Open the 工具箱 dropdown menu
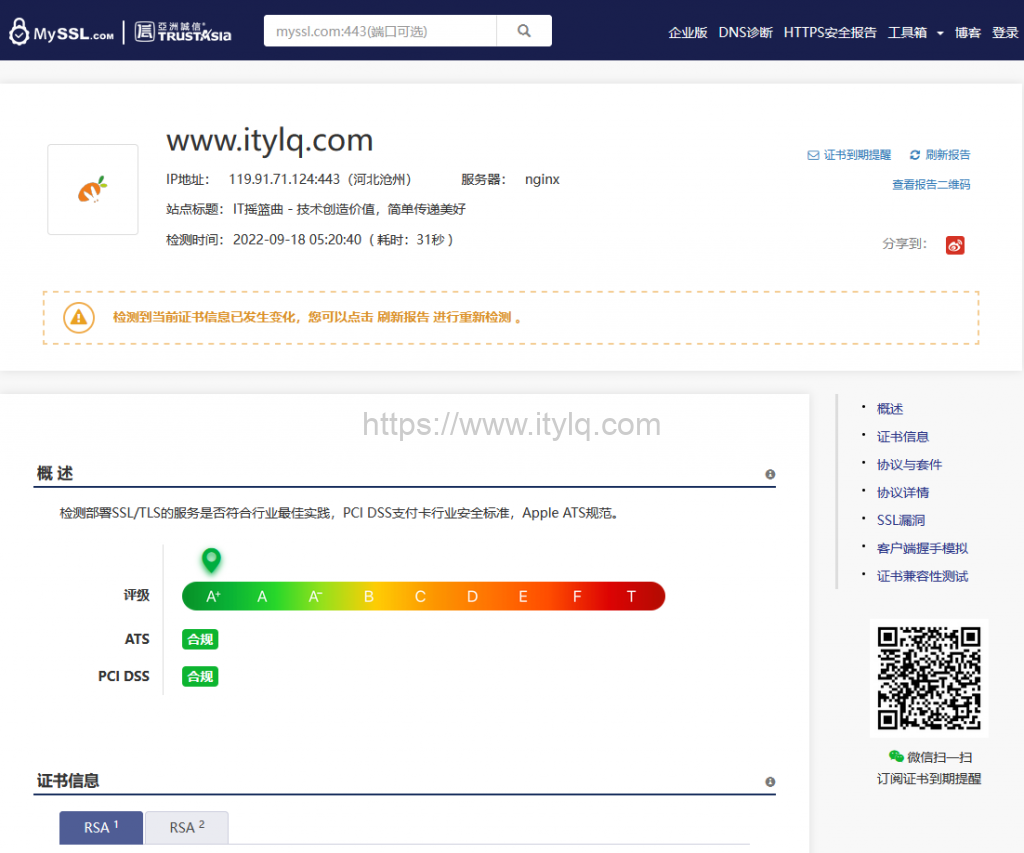This screenshot has width=1024, height=853. (910, 31)
